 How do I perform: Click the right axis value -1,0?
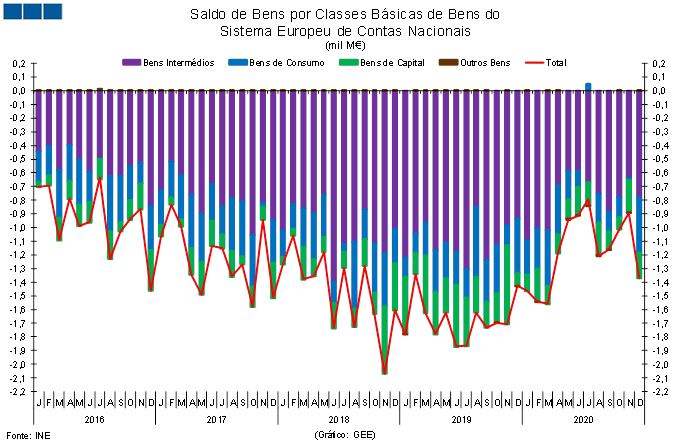[x=659, y=227]
